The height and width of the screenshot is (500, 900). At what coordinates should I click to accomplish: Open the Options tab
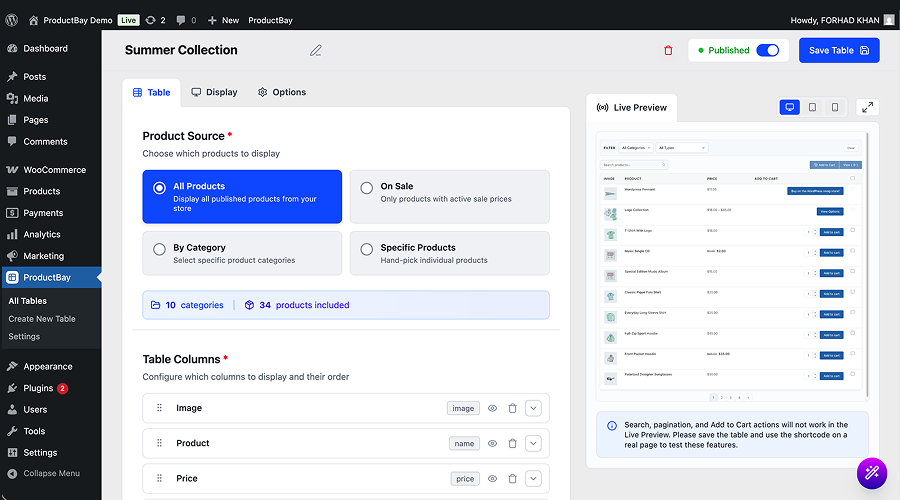(x=281, y=92)
